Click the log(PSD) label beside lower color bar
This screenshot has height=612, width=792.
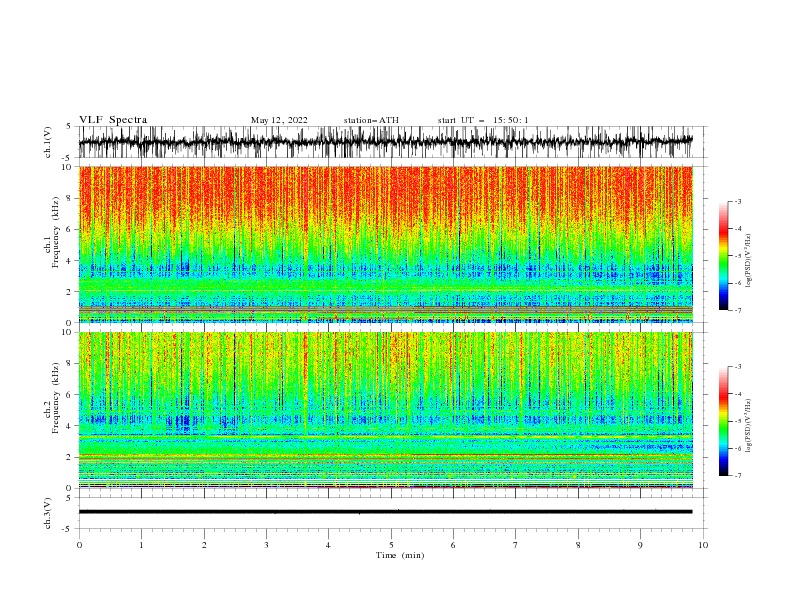click(x=749, y=425)
